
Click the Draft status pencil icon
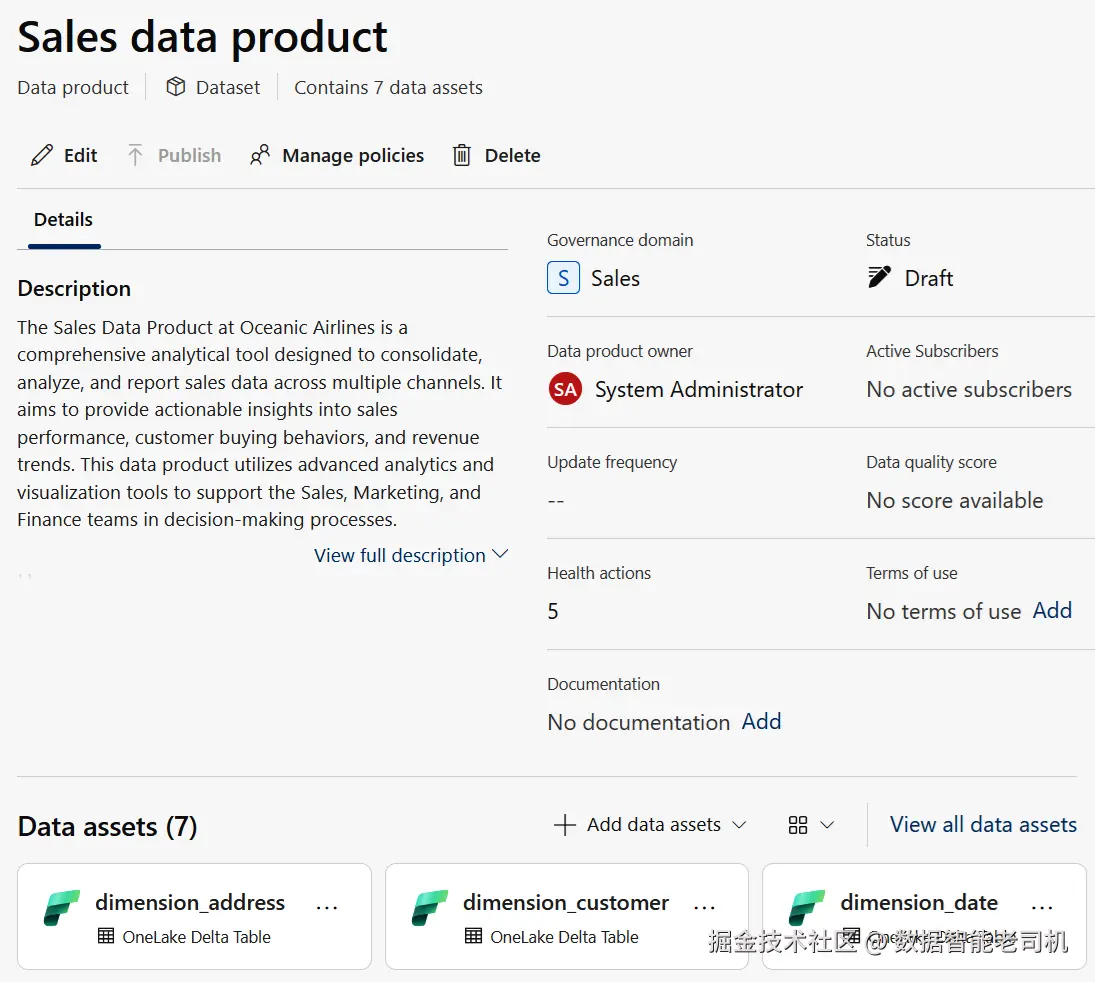879,277
